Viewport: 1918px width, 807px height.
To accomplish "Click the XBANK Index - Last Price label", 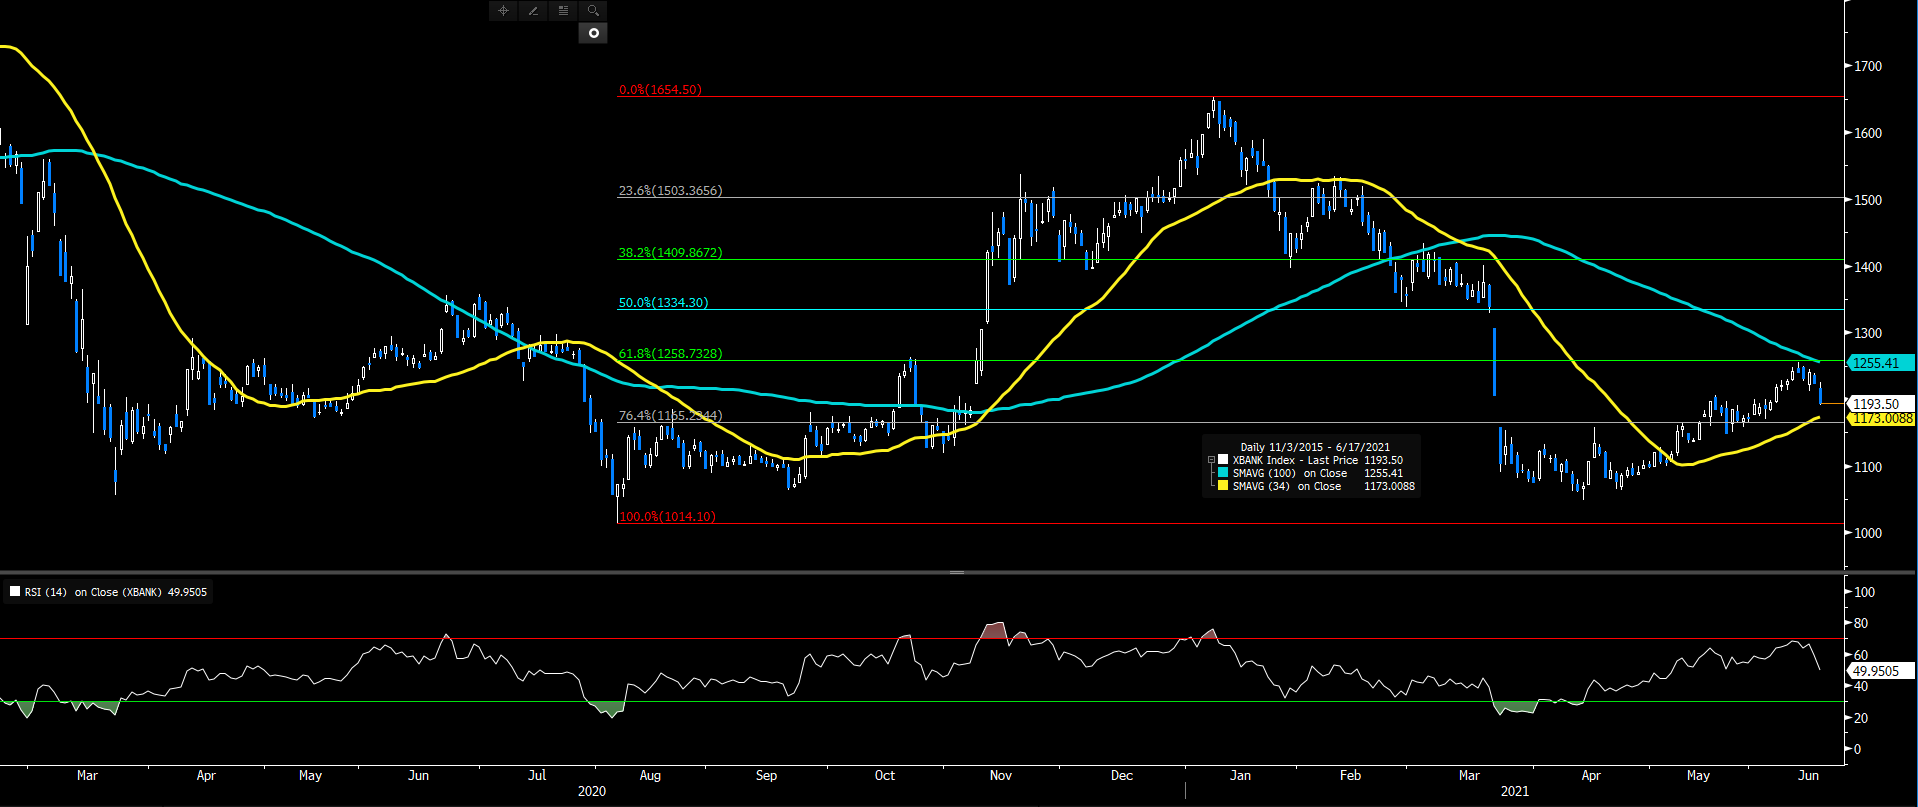I will (x=1295, y=460).
